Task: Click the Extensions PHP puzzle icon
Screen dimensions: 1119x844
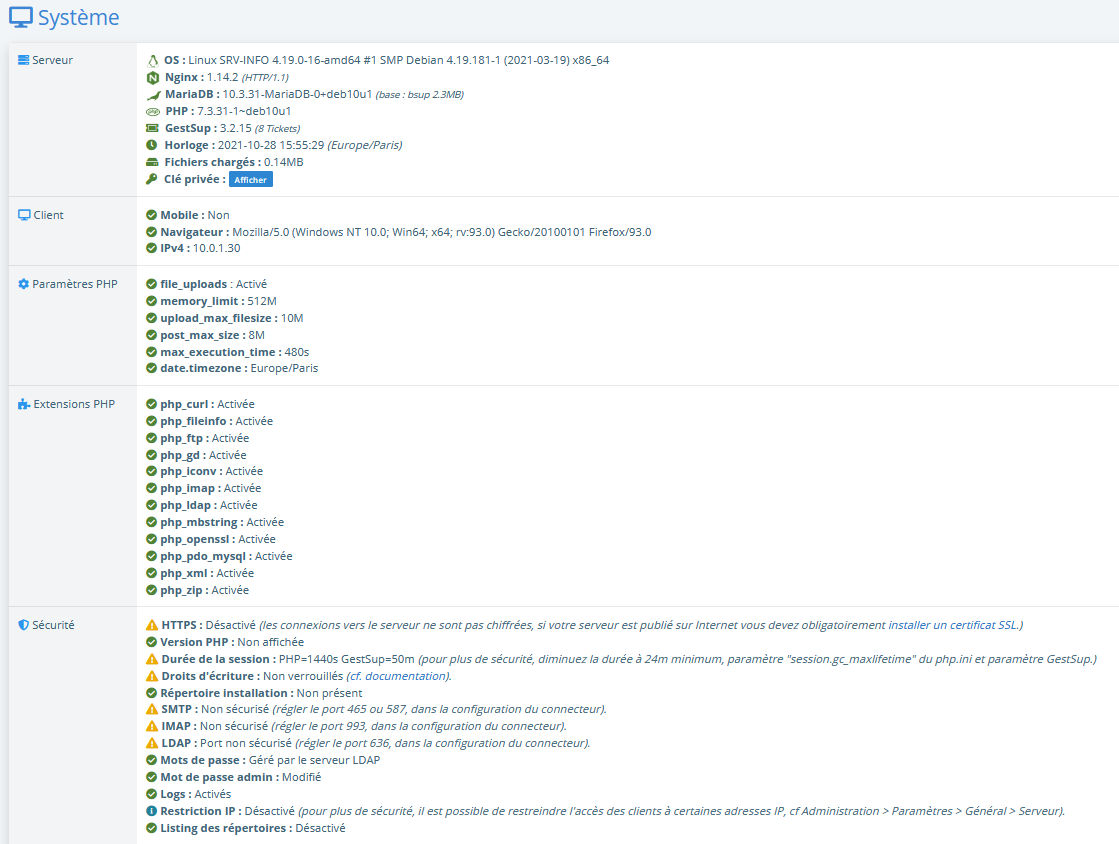Action: (x=24, y=404)
